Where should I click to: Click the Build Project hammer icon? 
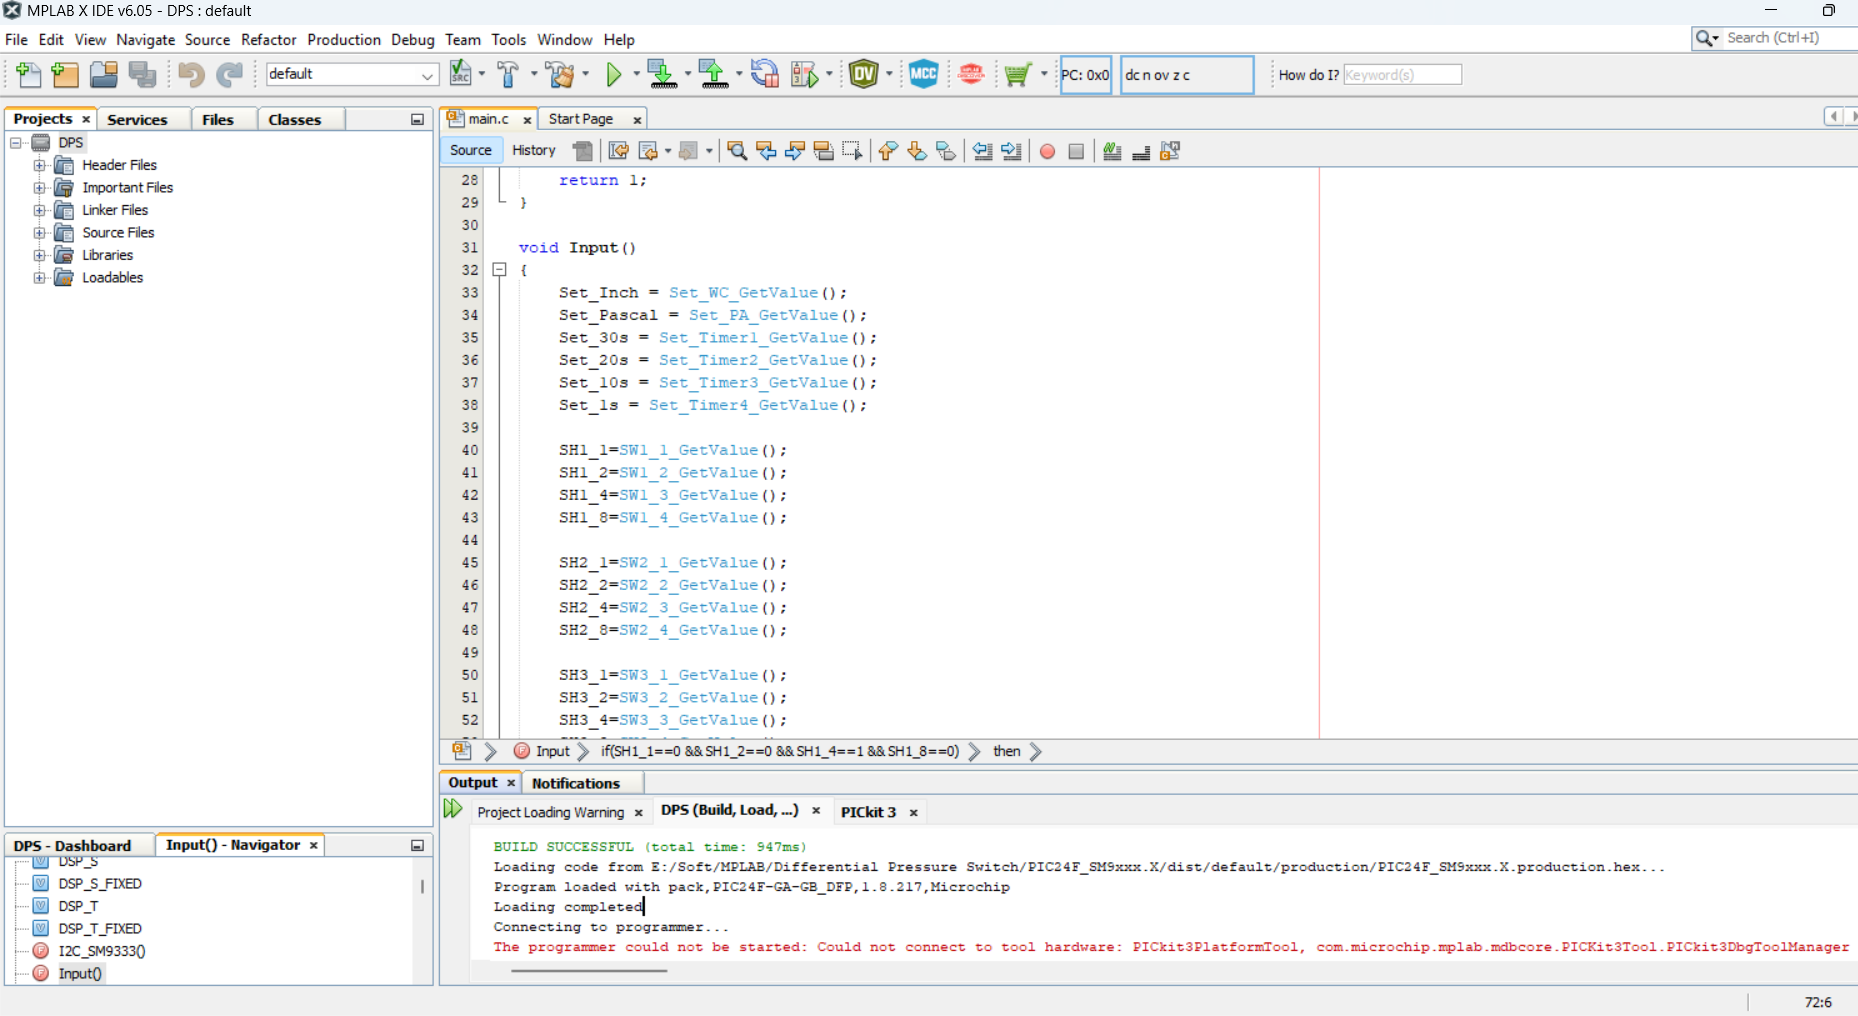tap(508, 75)
